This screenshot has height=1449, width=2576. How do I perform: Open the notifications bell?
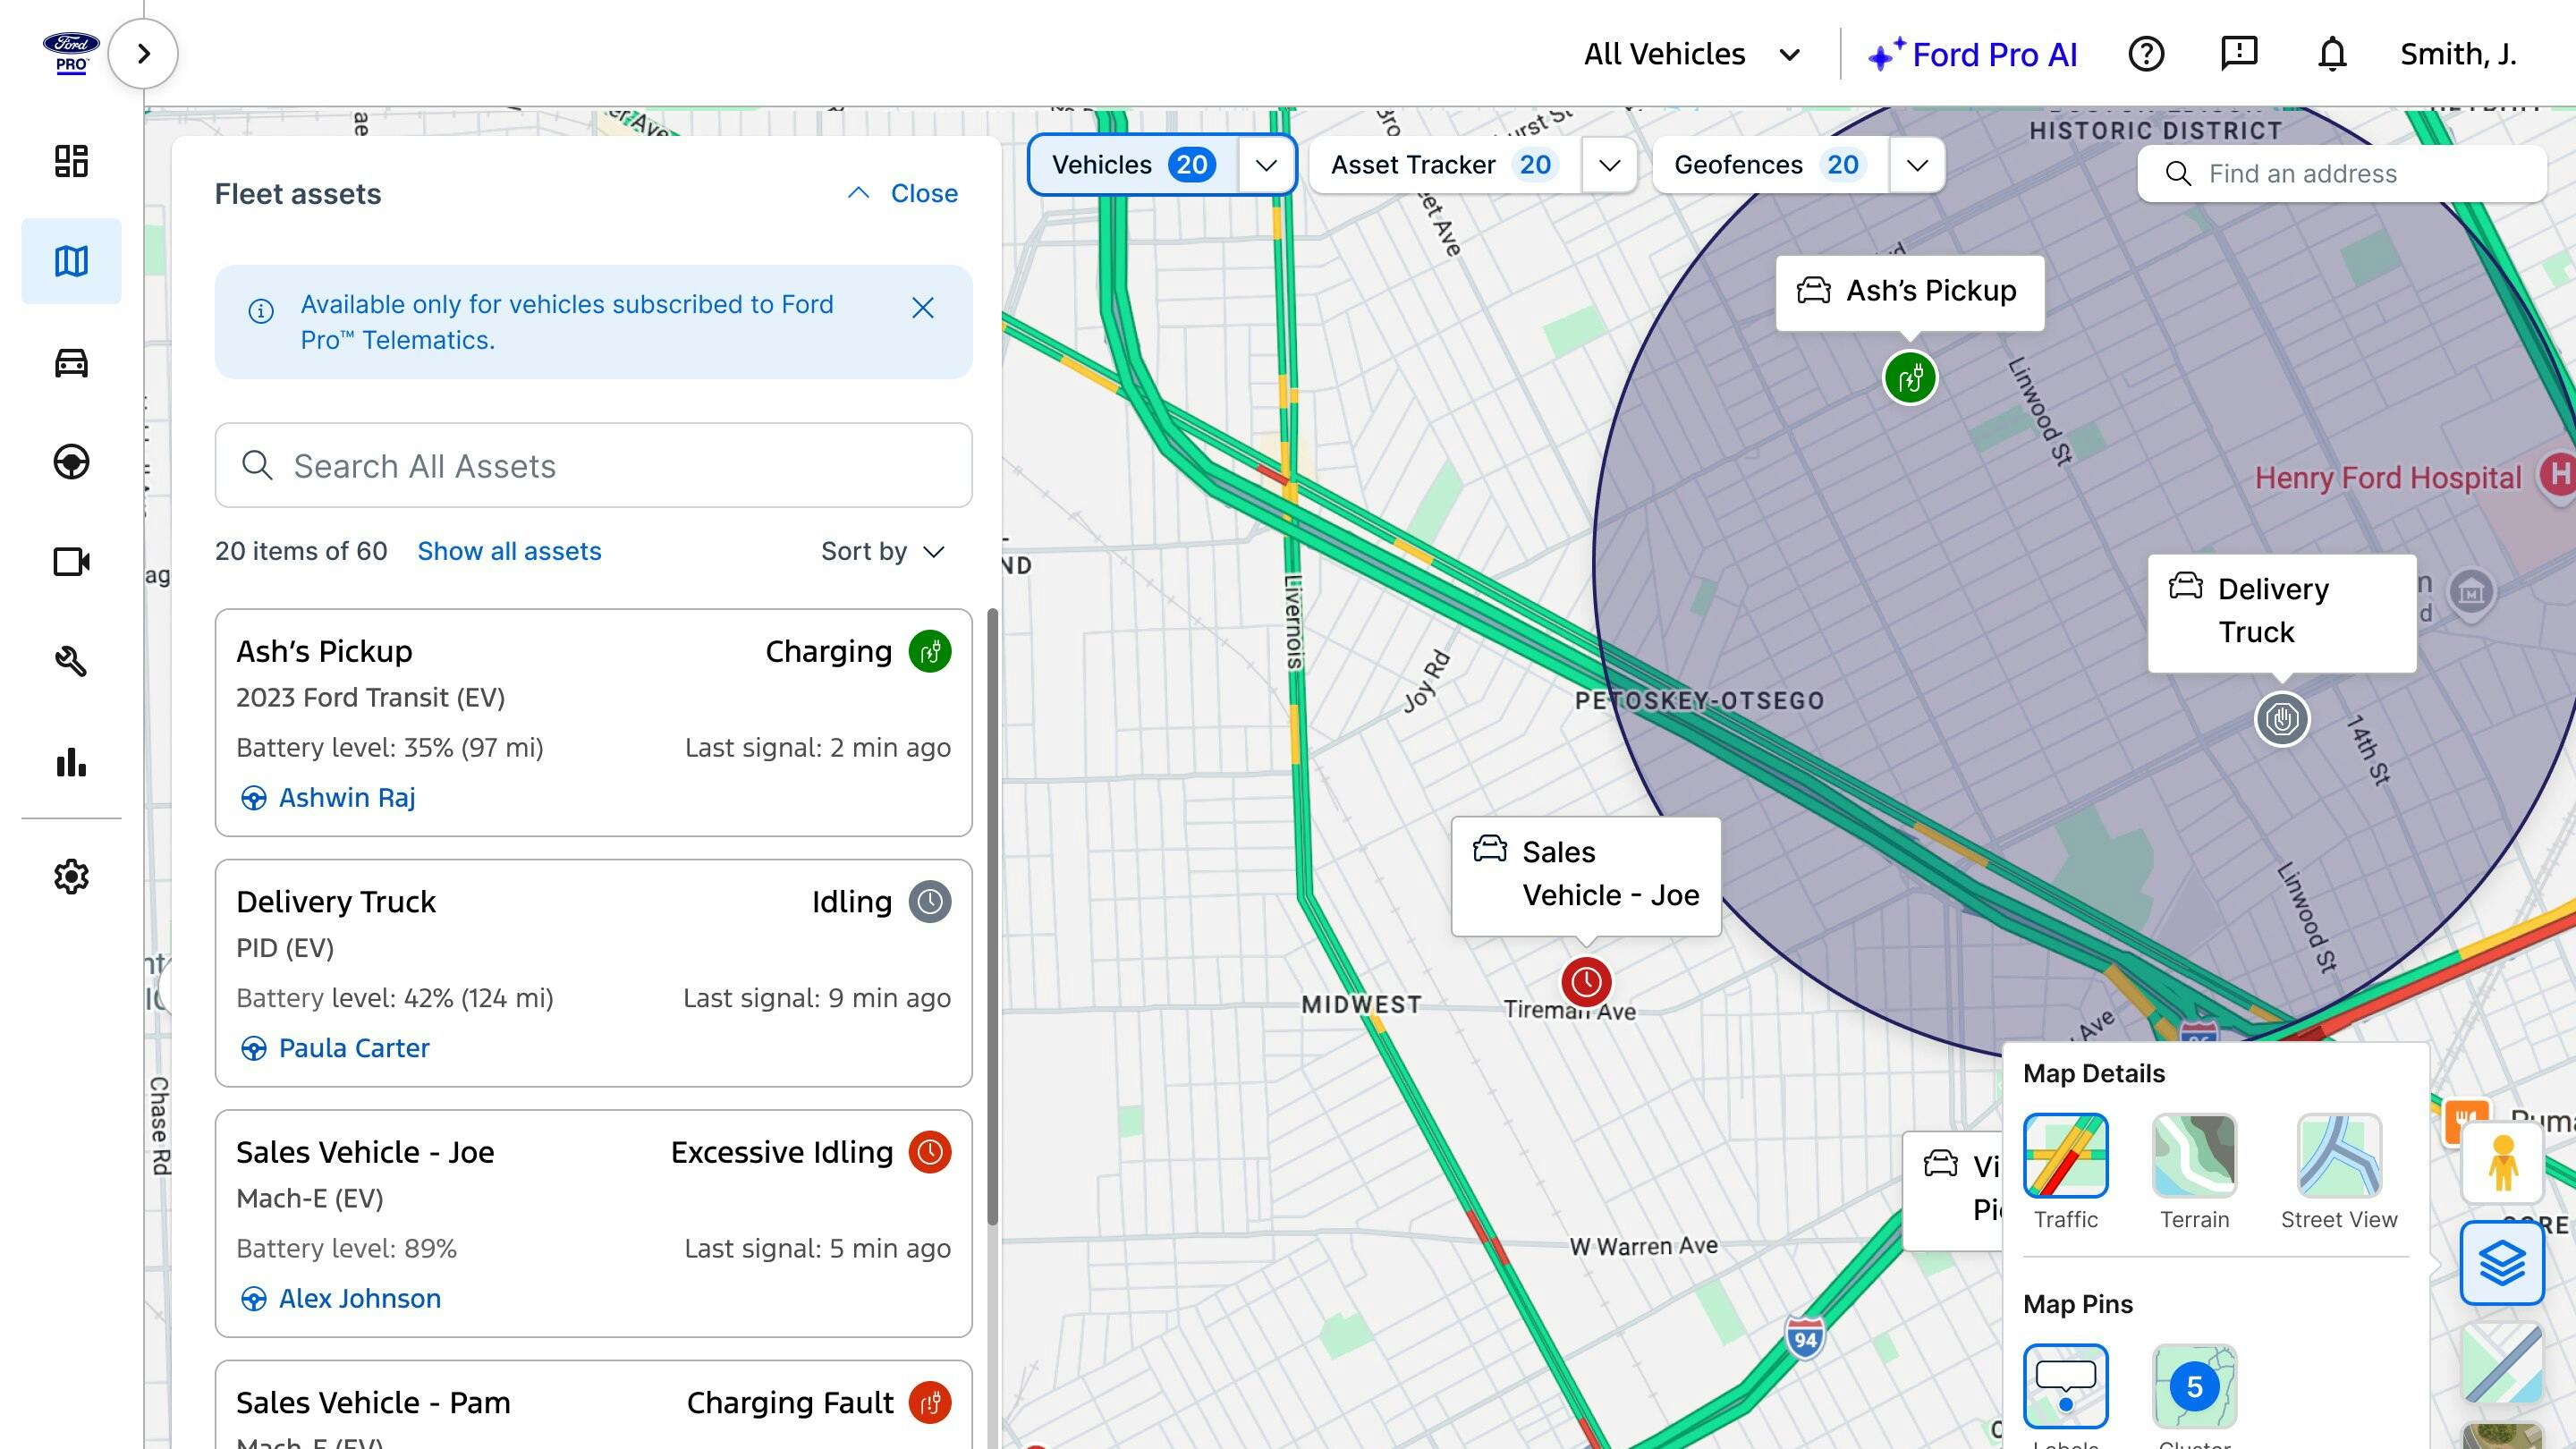[2332, 54]
